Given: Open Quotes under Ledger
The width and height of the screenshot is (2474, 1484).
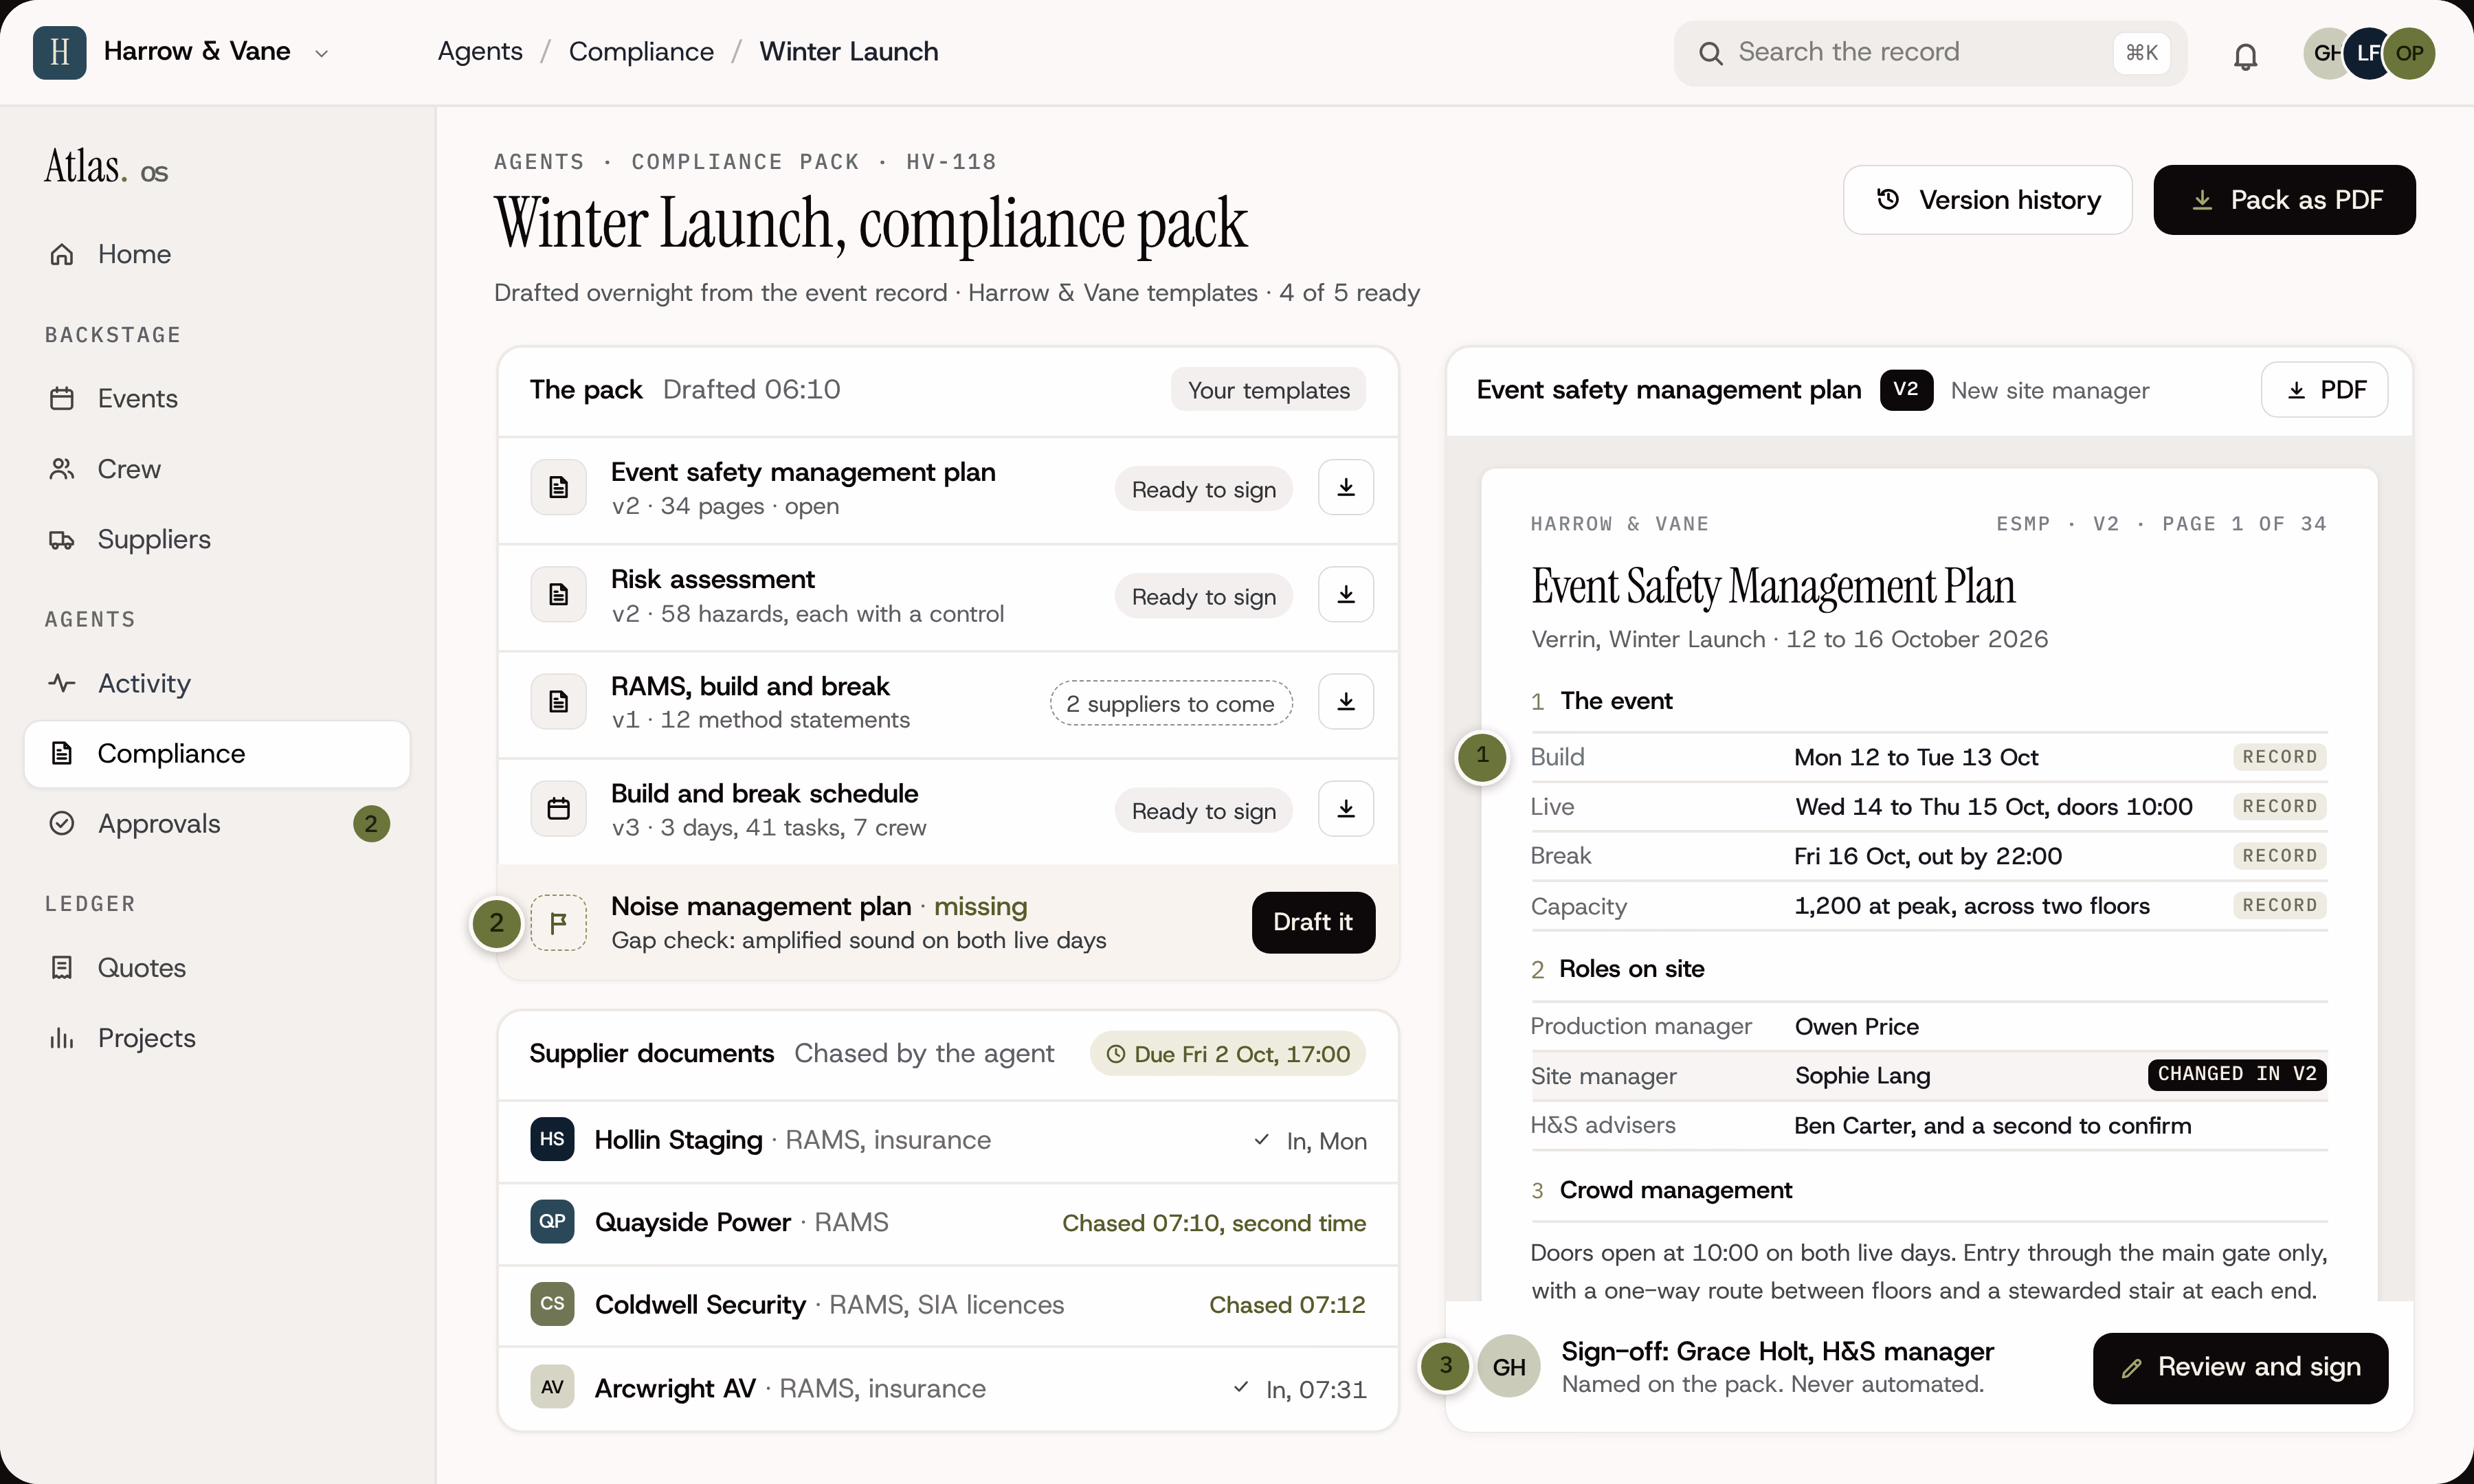Looking at the screenshot, I should 217,968.
